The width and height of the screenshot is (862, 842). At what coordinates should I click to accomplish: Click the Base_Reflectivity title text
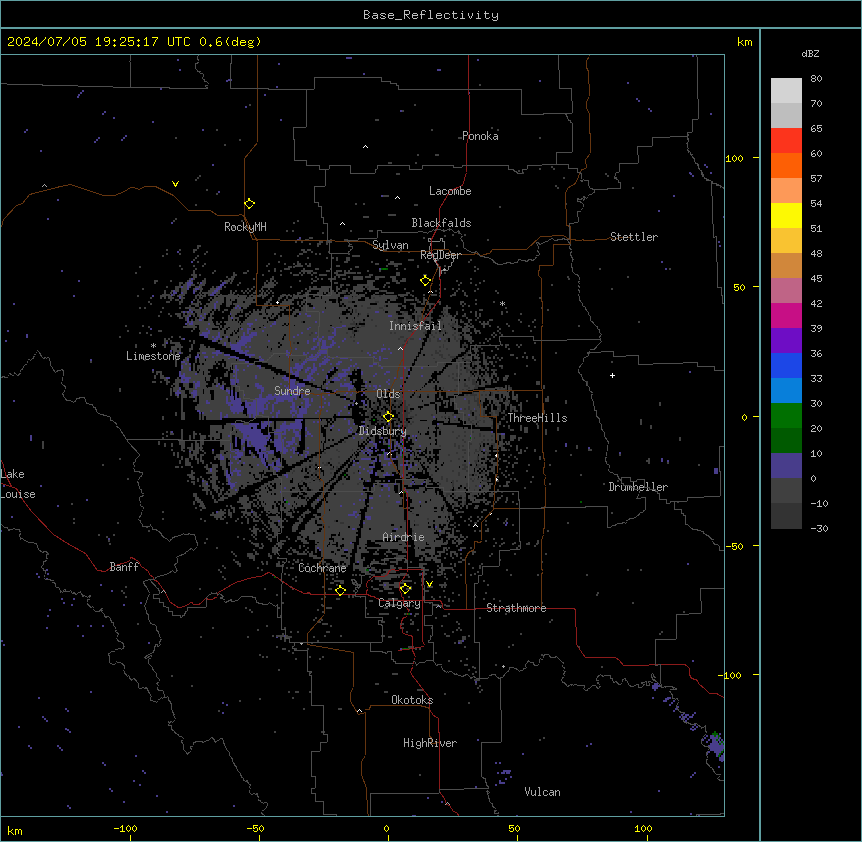[x=431, y=15]
